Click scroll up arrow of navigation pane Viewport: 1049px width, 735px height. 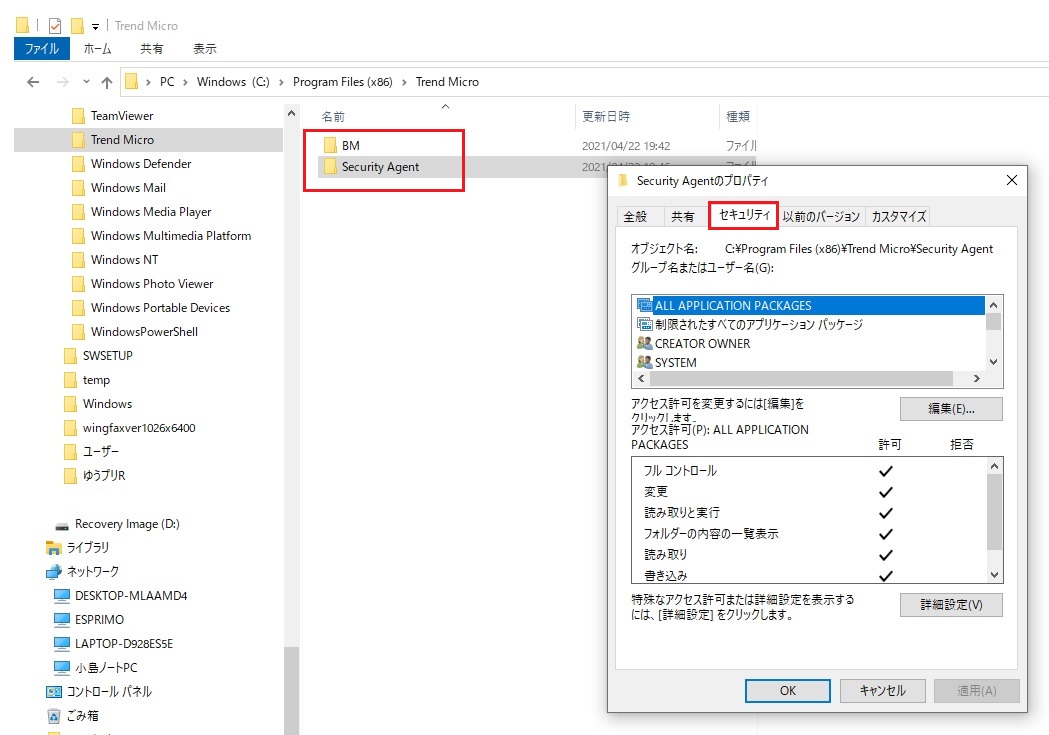(x=291, y=114)
